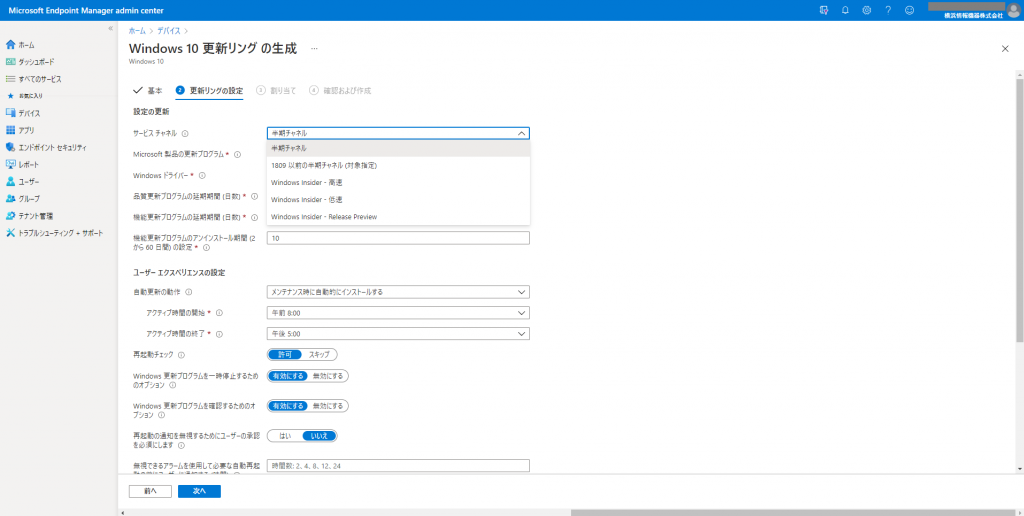1024x516 pixels.
Task: Open Troubleshooting + support wrench icon
Action: point(10,233)
